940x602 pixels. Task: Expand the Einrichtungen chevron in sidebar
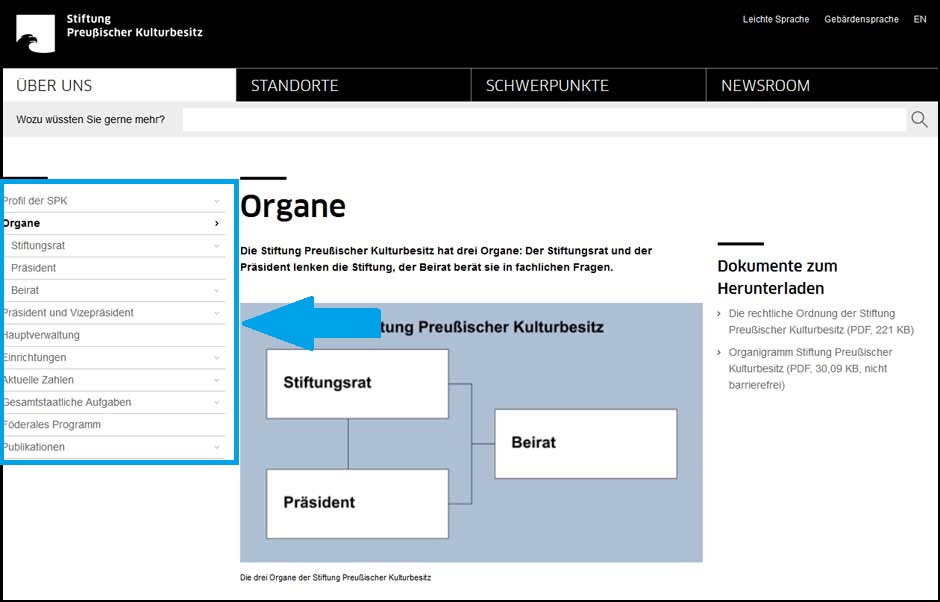[217, 358]
